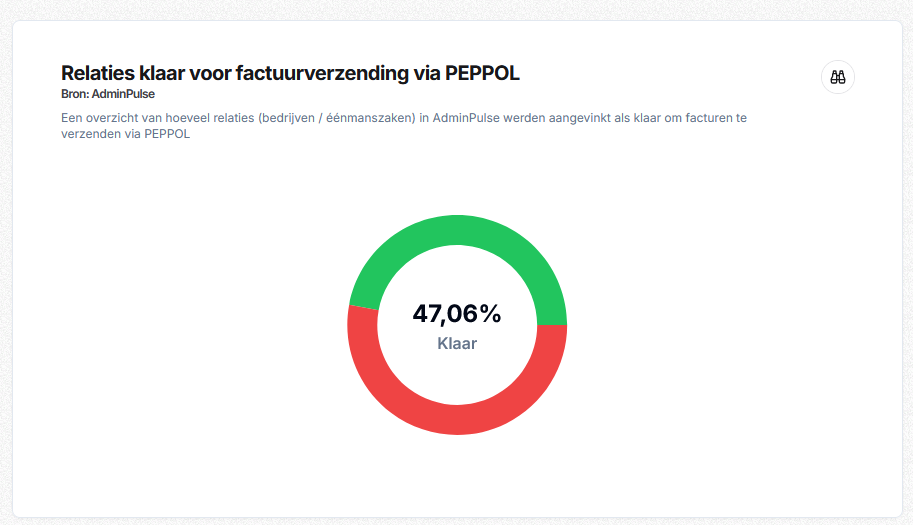Click the word 'overzicht' in the description
Viewport: 913px width, 525px height.
(x=114, y=118)
